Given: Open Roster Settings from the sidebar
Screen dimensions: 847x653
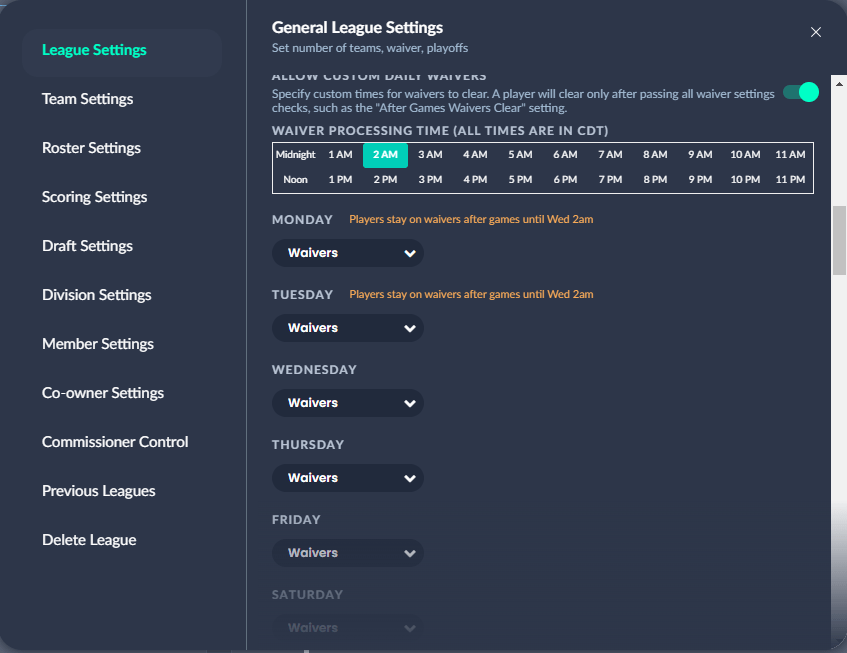Looking at the screenshot, I should coord(91,148).
